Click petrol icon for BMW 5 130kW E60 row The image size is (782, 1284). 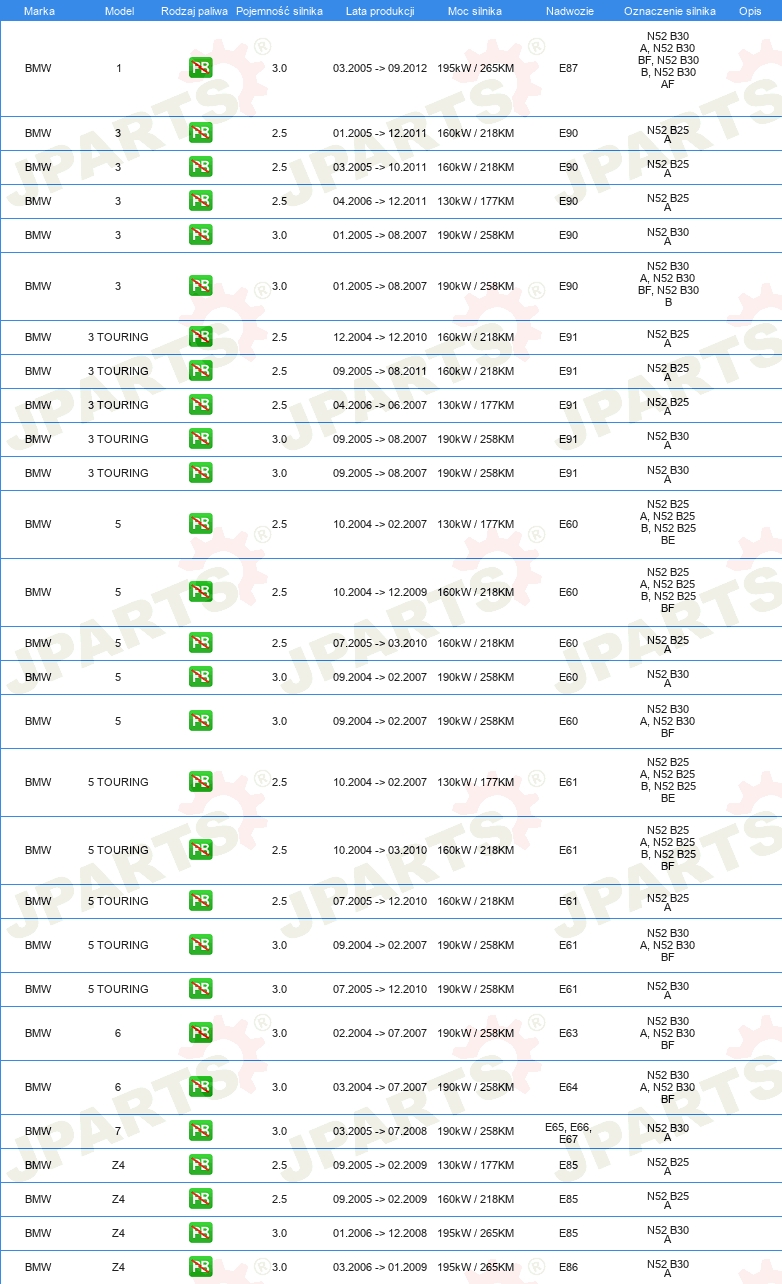click(x=200, y=524)
